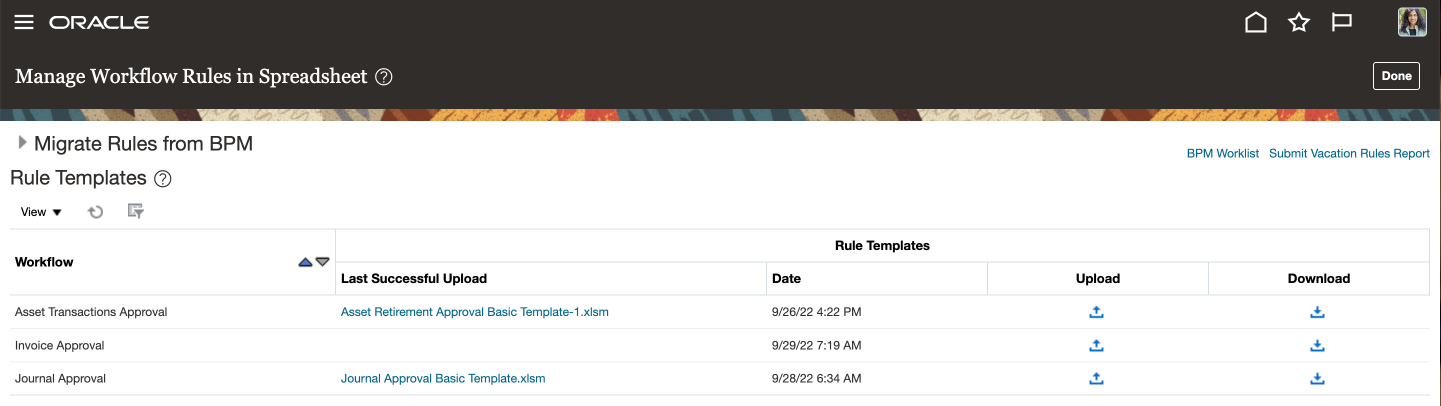Download template for Journal Approval
Image resolution: width=1441 pixels, height=406 pixels.
click(1317, 379)
